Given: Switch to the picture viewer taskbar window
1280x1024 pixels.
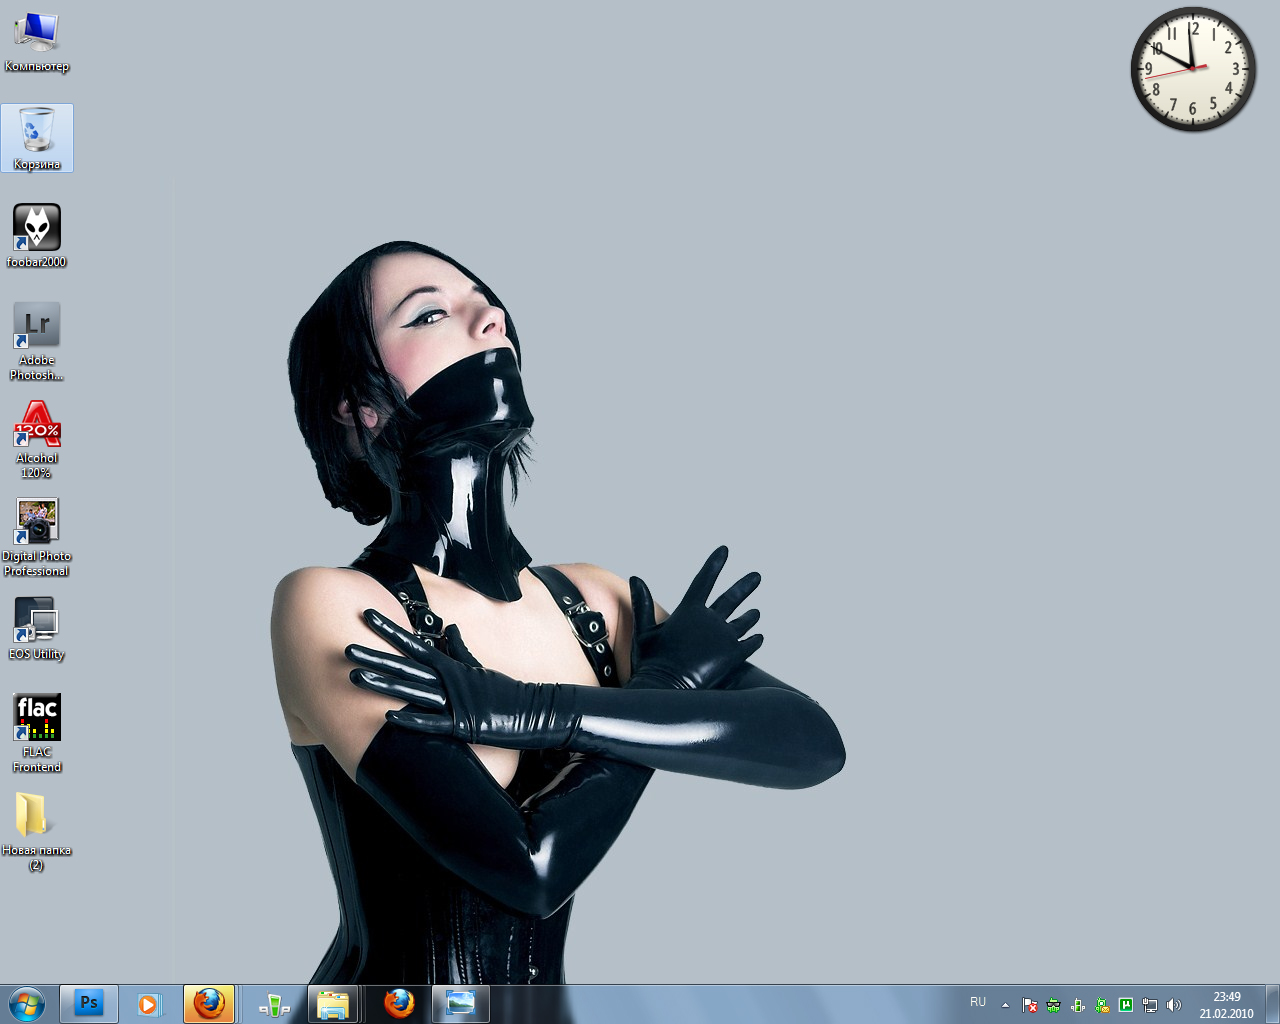Looking at the screenshot, I should tap(460, 1004).
